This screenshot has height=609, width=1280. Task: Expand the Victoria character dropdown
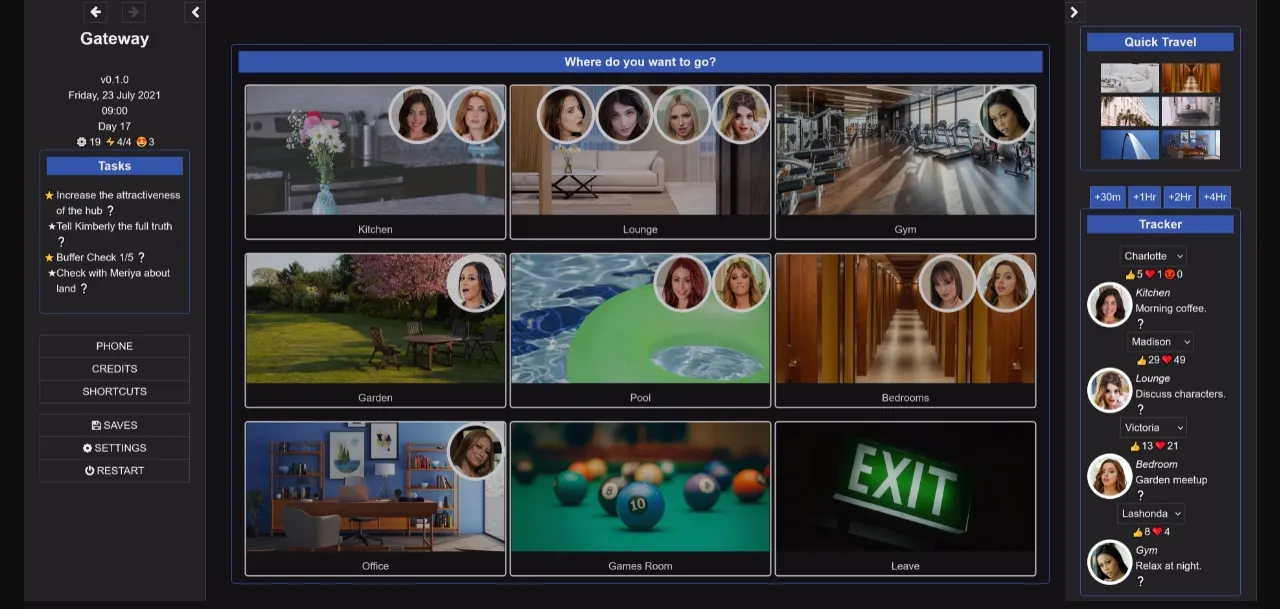click(x=1153, y=428)
